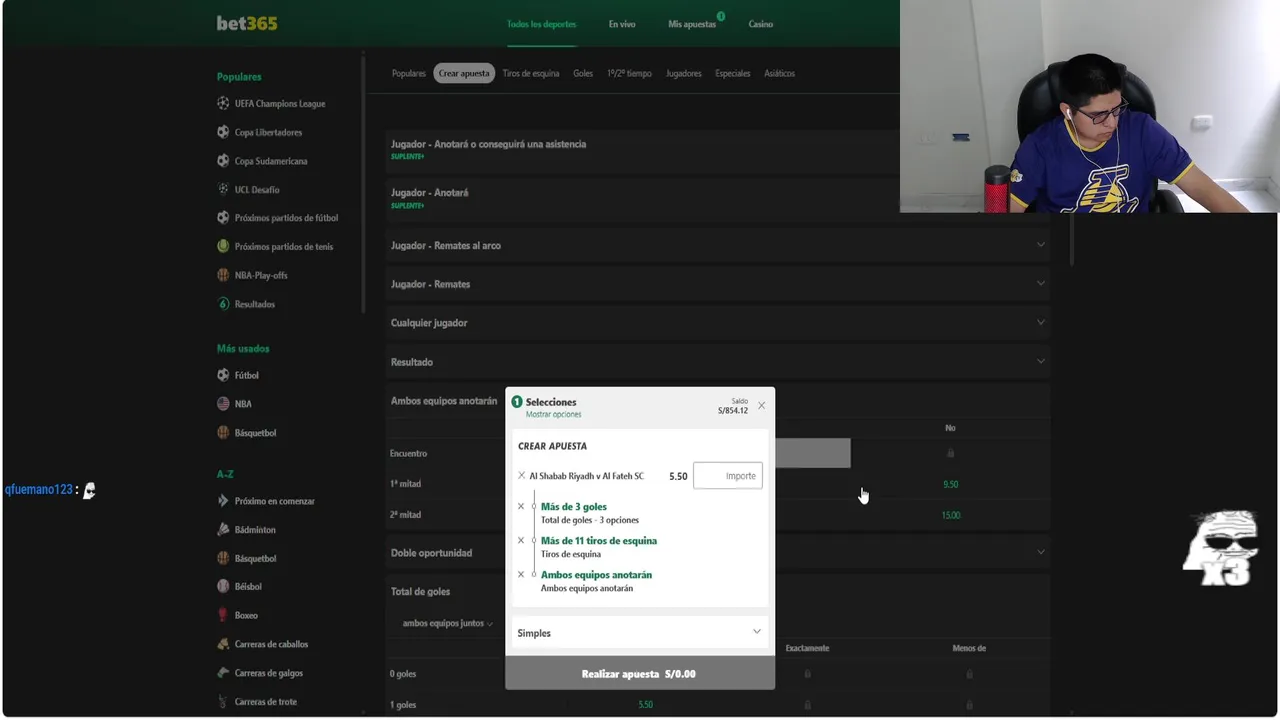The height and width of the screenshot is (720, 1280).
Task: Click the Resultados link in sidebar
Action: tap(255, 304)
